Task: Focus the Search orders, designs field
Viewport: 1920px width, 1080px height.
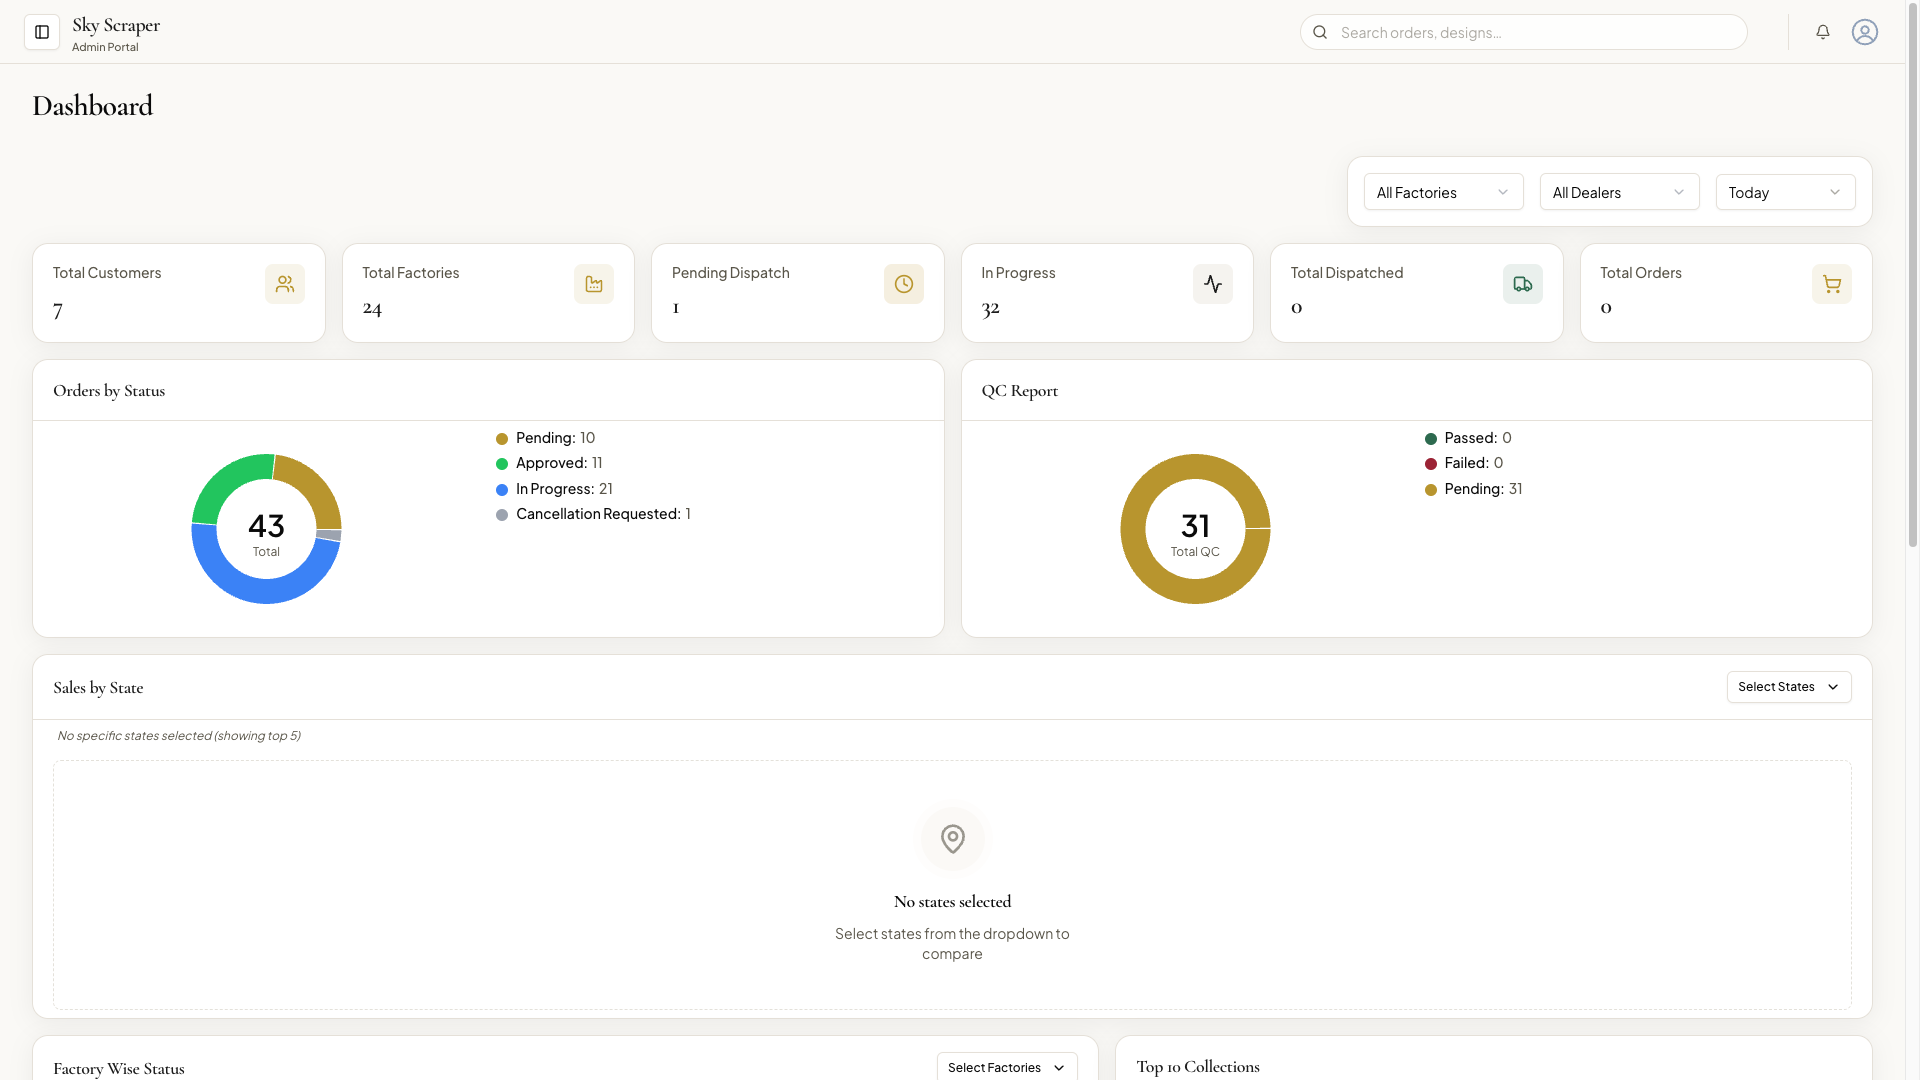Action: tap(1524, 32)
